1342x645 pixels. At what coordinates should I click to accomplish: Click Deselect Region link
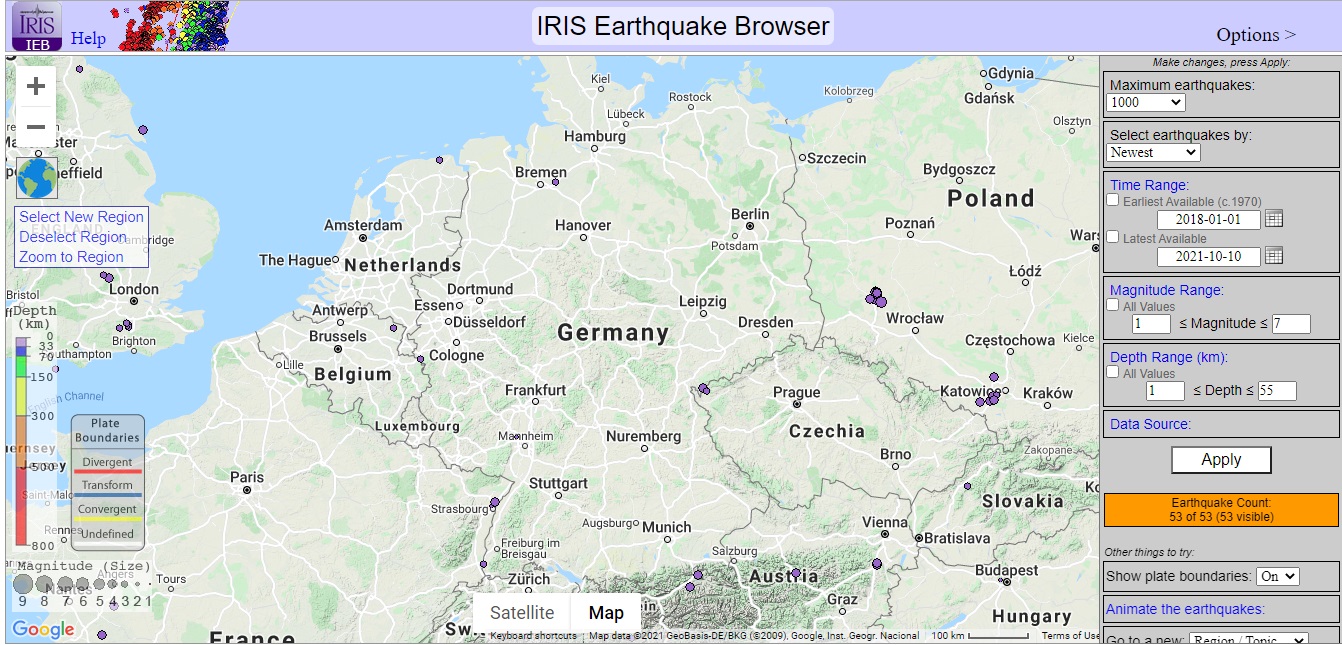73,237
